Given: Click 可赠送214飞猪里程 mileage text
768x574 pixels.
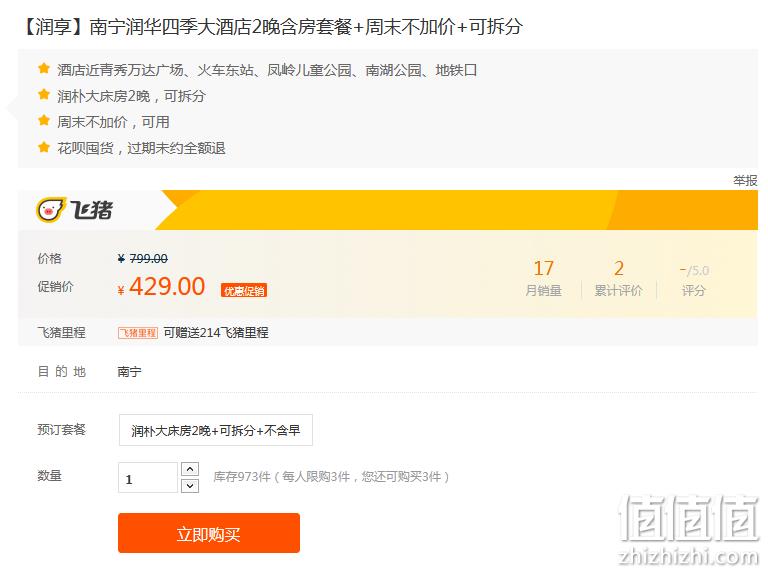Looking at the screenshot, I should point(216,333).
